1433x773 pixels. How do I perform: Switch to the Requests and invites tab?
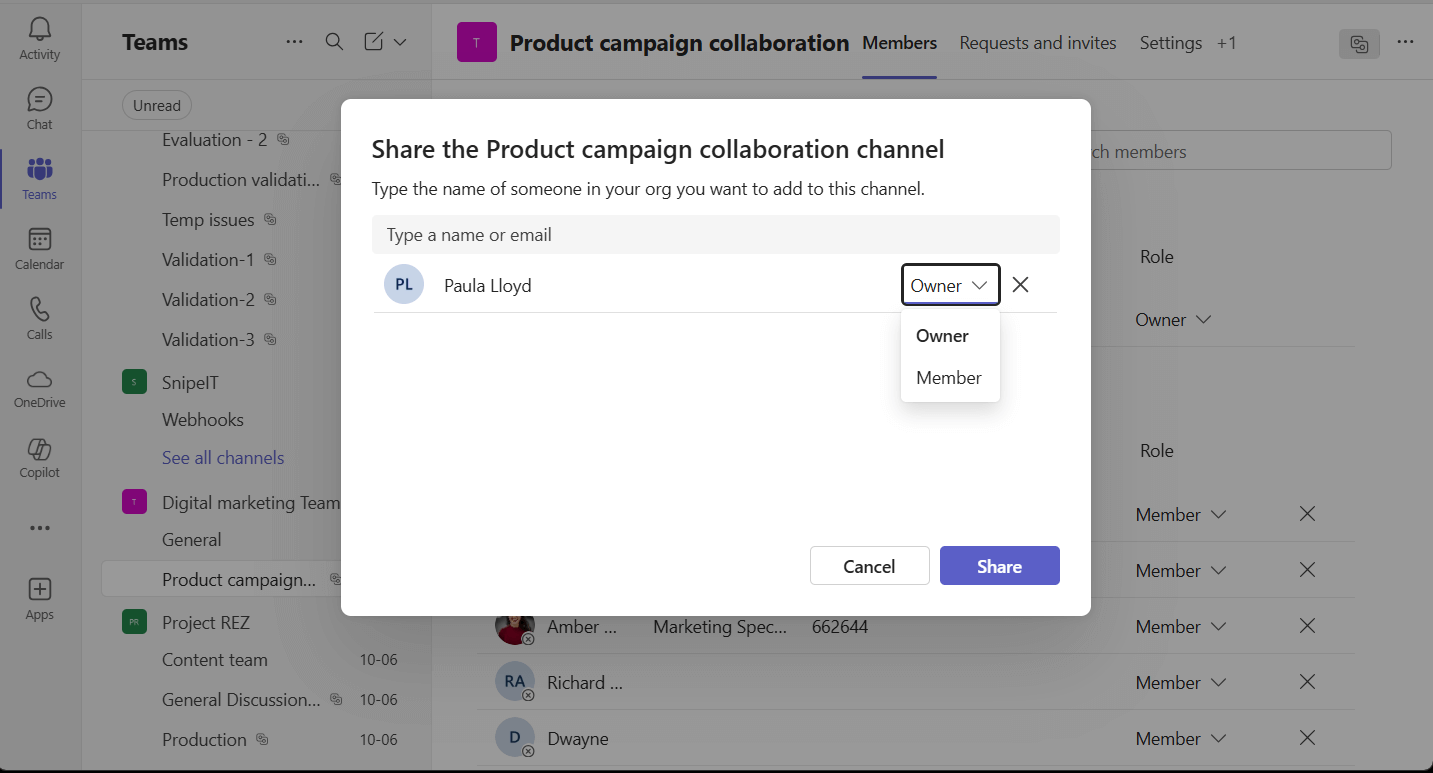tap(1037, 42)
